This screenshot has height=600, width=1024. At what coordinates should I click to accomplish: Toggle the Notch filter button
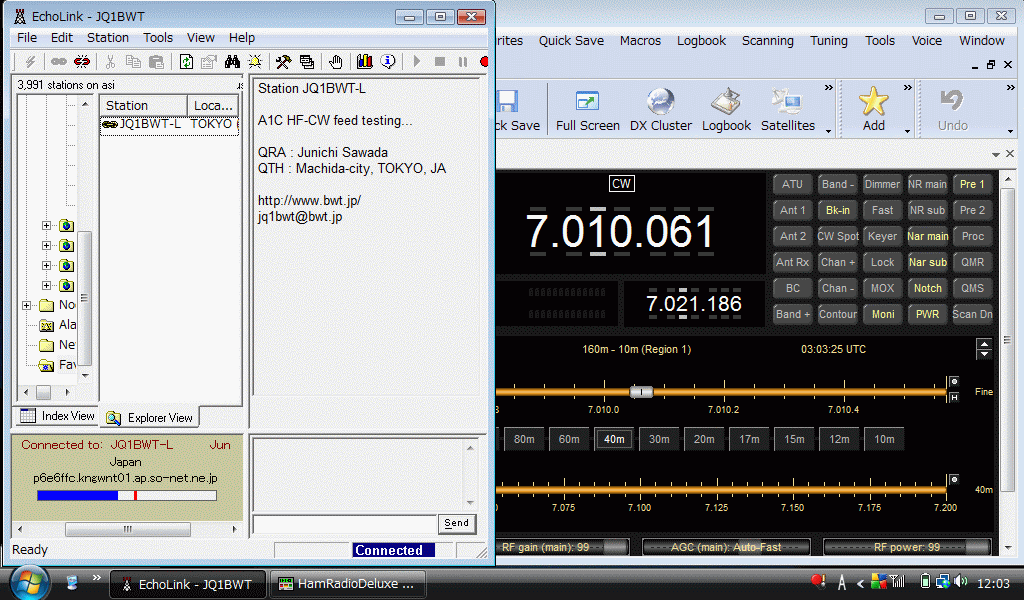[927, 288]
